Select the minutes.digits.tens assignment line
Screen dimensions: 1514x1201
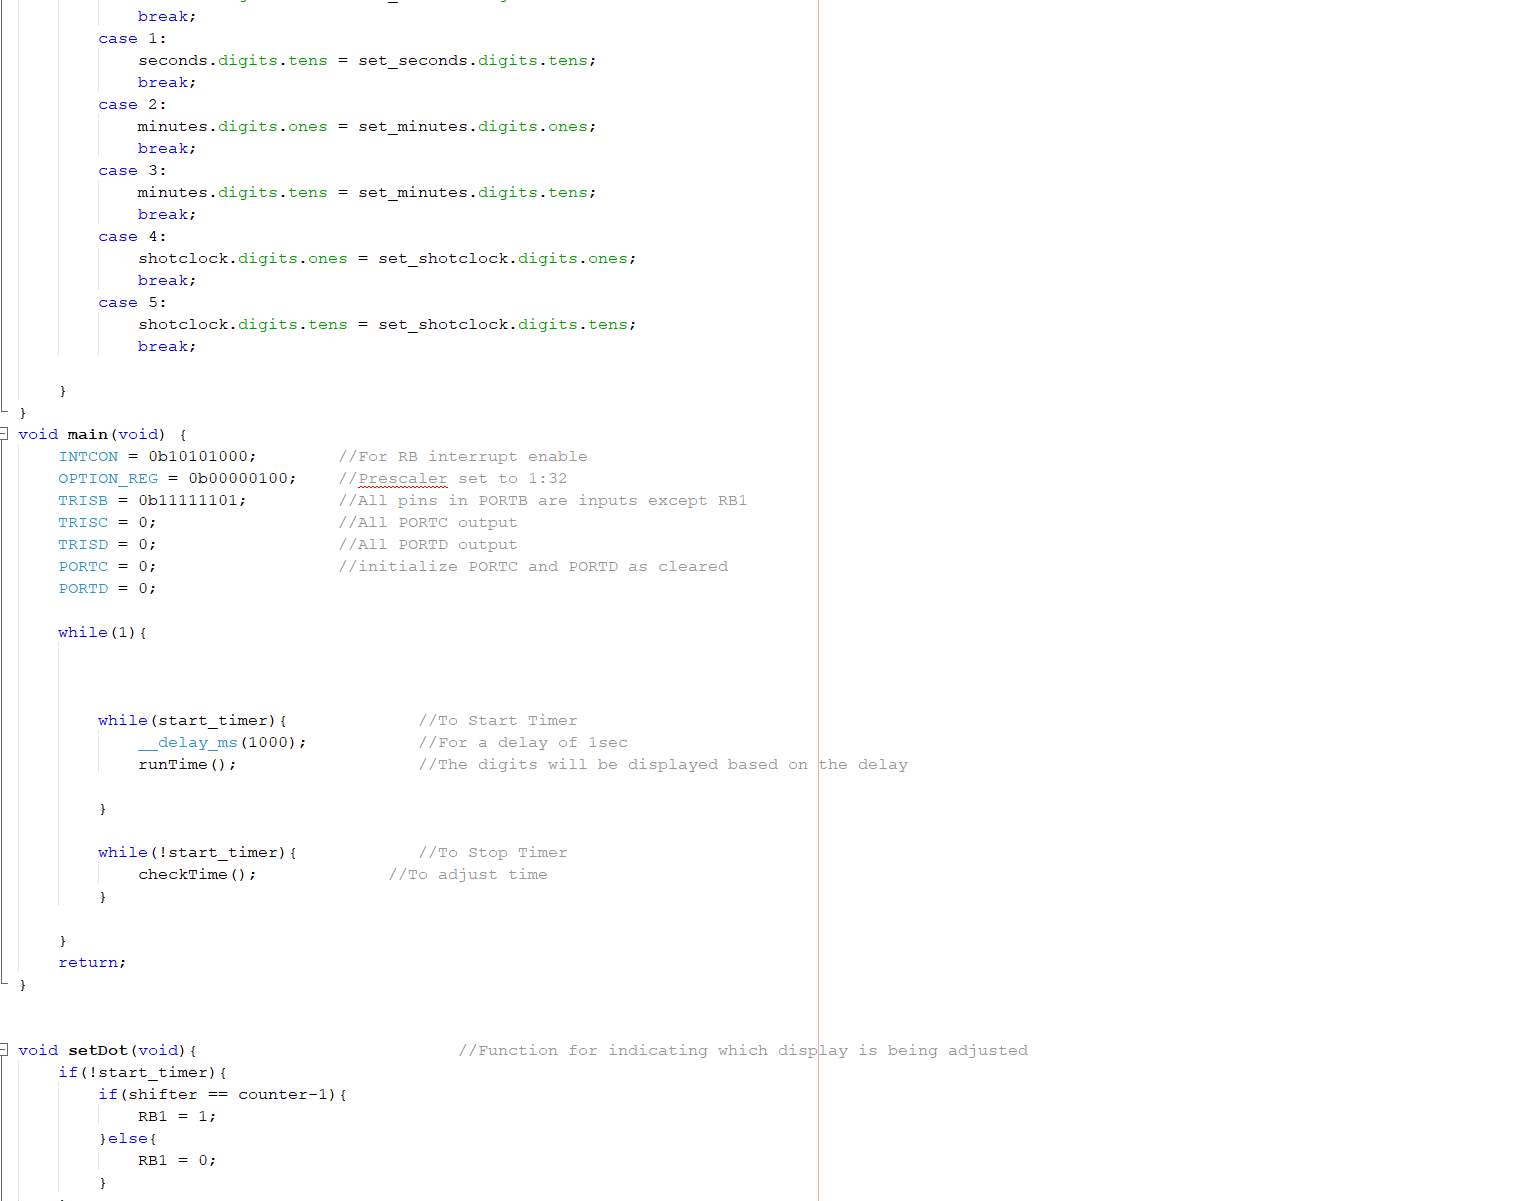(x=367, y=193)
